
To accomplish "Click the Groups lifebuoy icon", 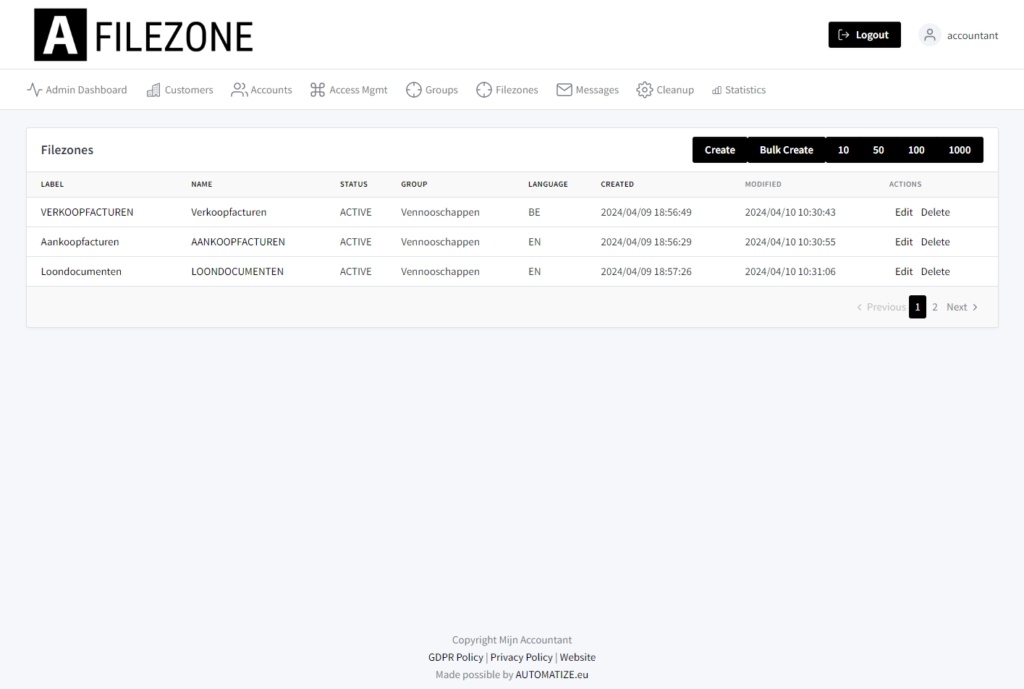I will 413,89.
